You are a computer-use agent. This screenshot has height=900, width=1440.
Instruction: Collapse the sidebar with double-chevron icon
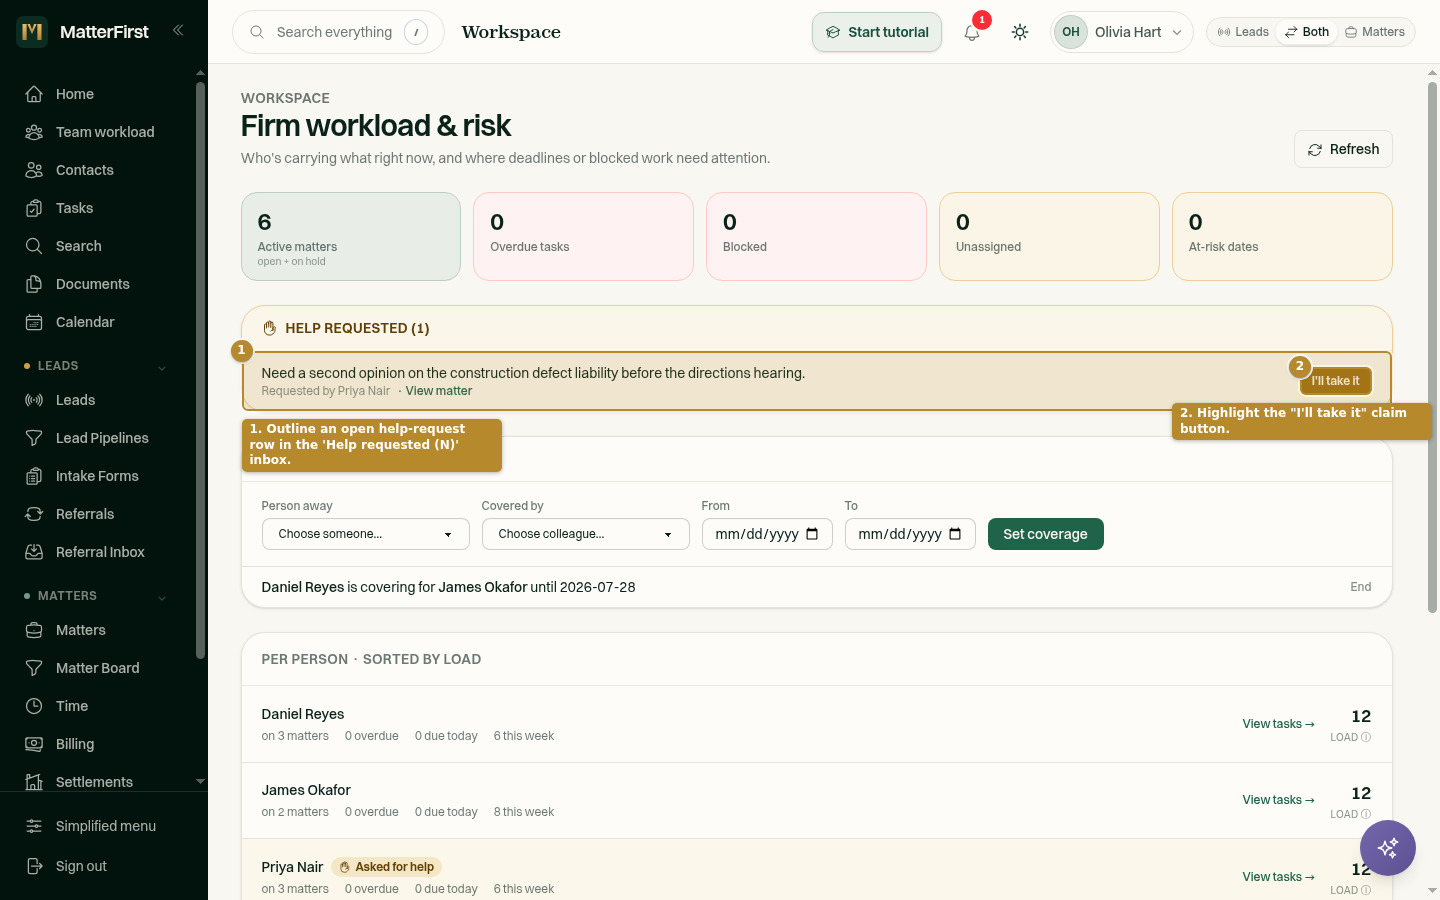coord(178,31)
